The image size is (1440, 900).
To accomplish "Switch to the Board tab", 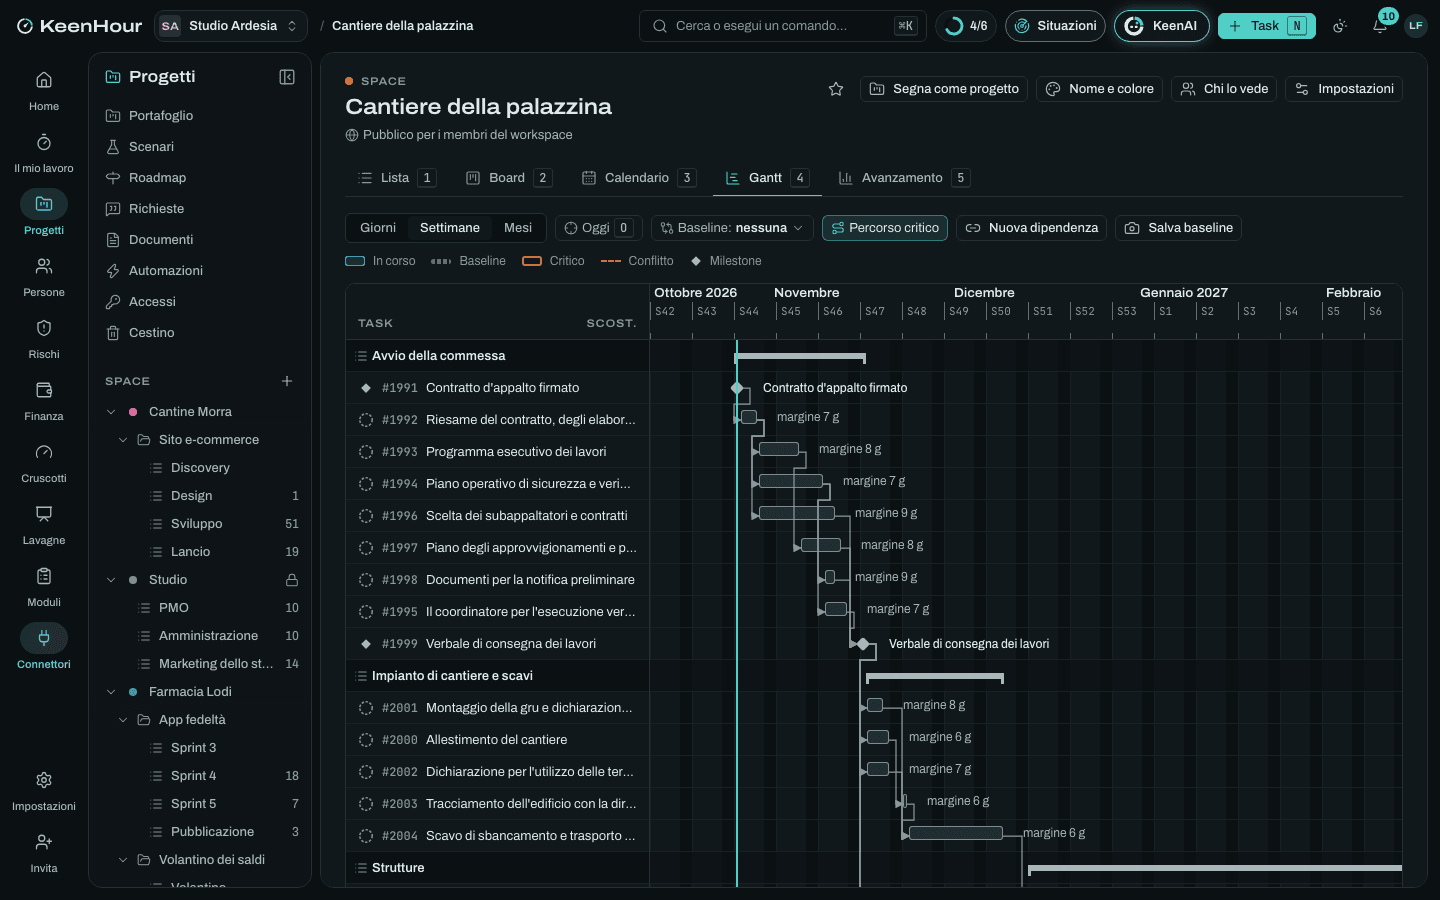I will [508, 178].
